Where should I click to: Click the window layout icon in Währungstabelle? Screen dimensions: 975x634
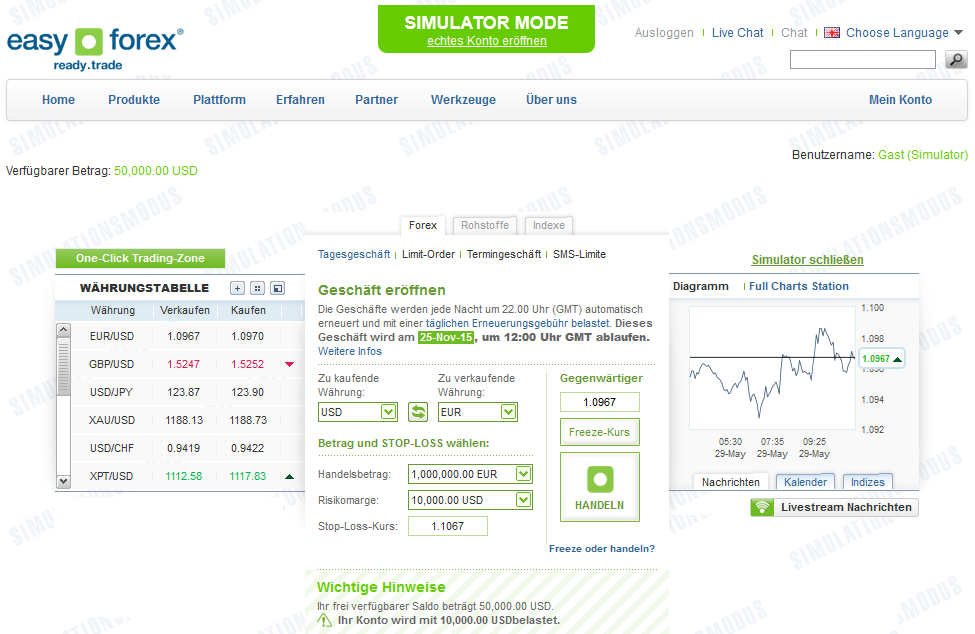click(278, 288)
